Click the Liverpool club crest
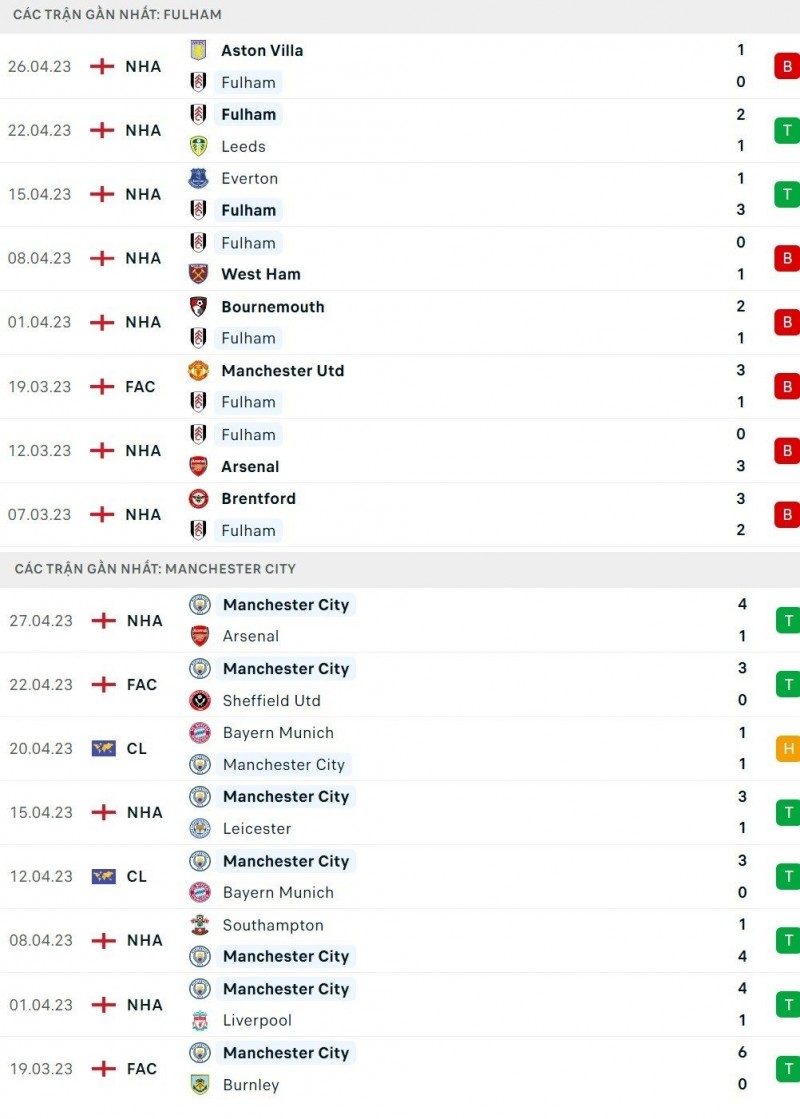Viewport: 800px width, 1119px height. (x=200, y=1020)
